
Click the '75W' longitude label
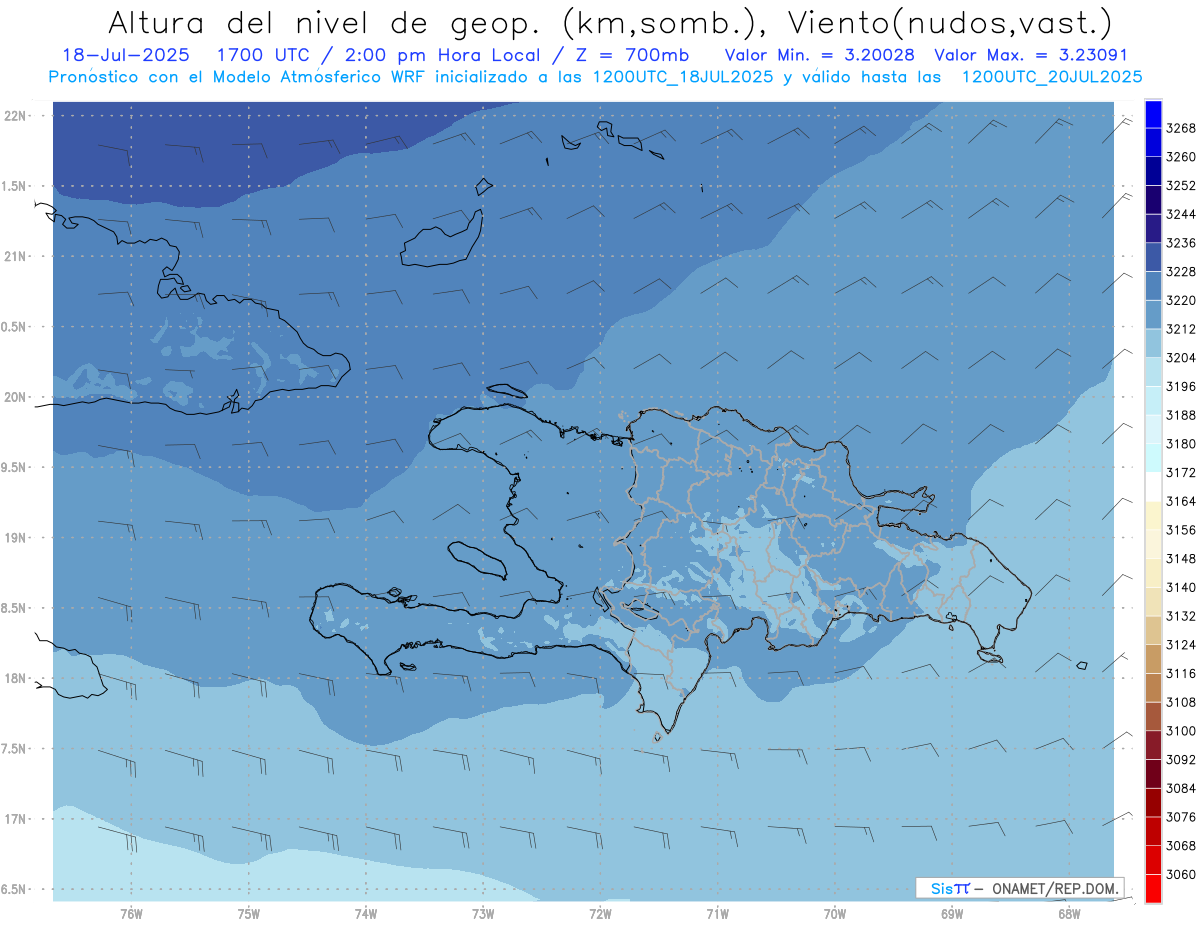[249, 914]
